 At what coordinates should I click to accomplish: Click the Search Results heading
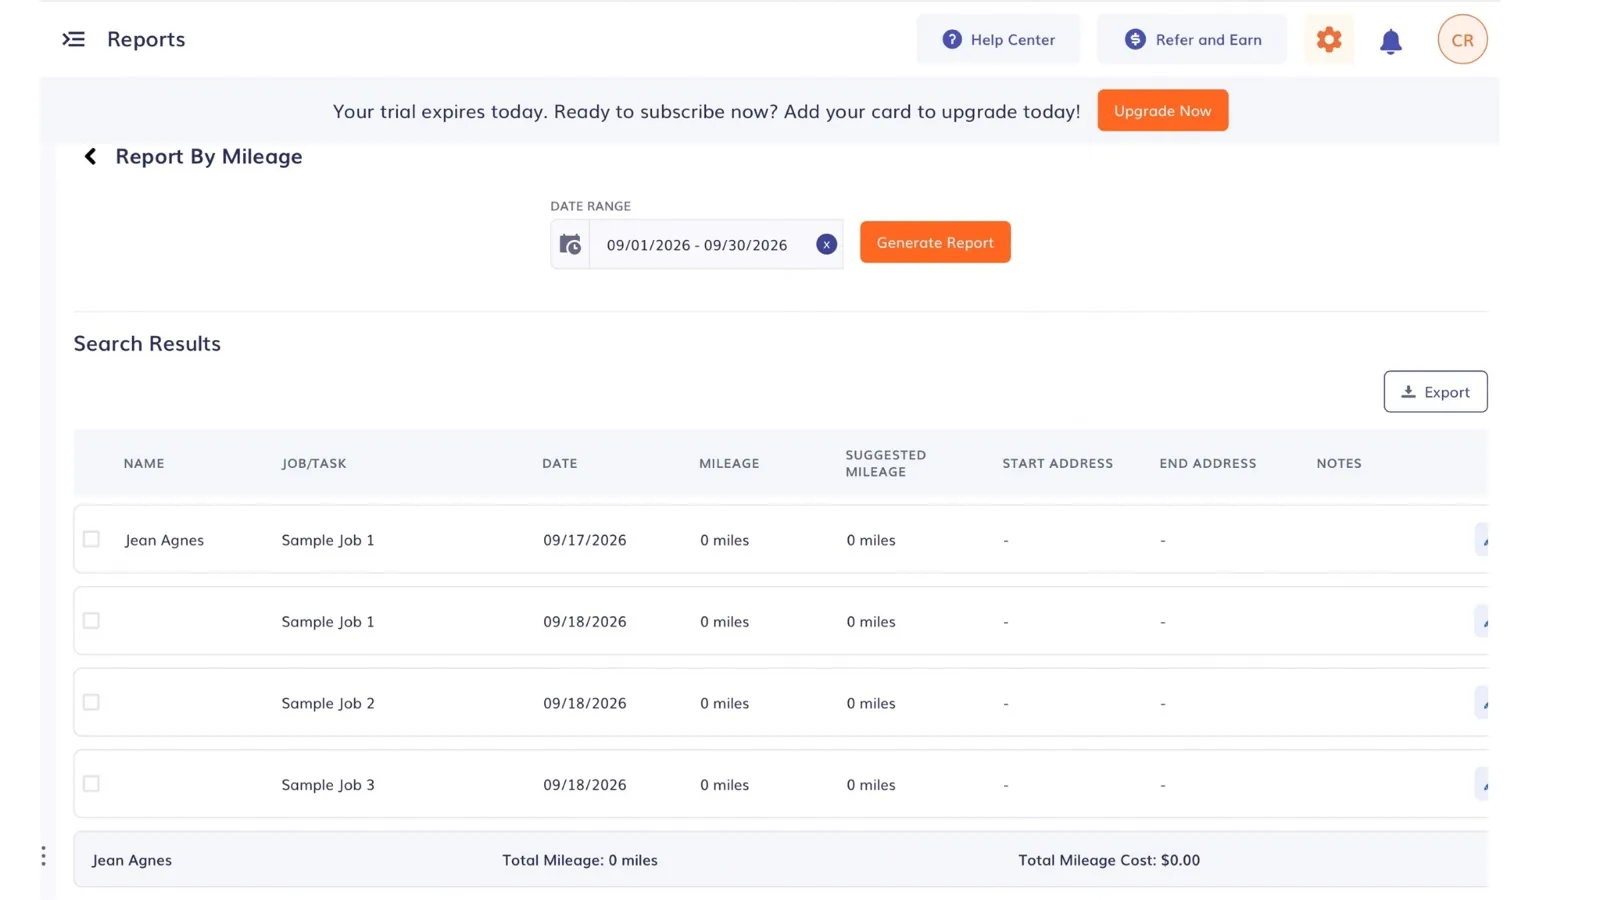pos(147,343)
